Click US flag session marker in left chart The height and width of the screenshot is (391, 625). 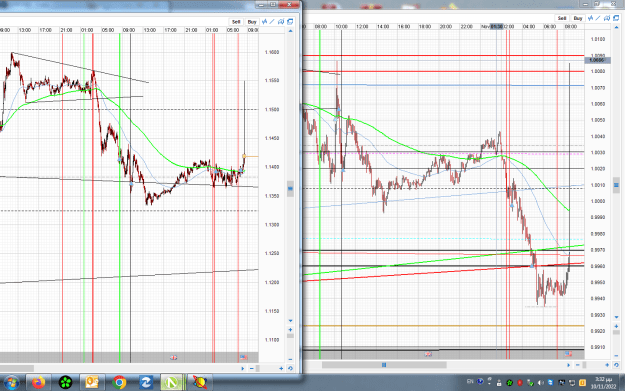[244, 358]
